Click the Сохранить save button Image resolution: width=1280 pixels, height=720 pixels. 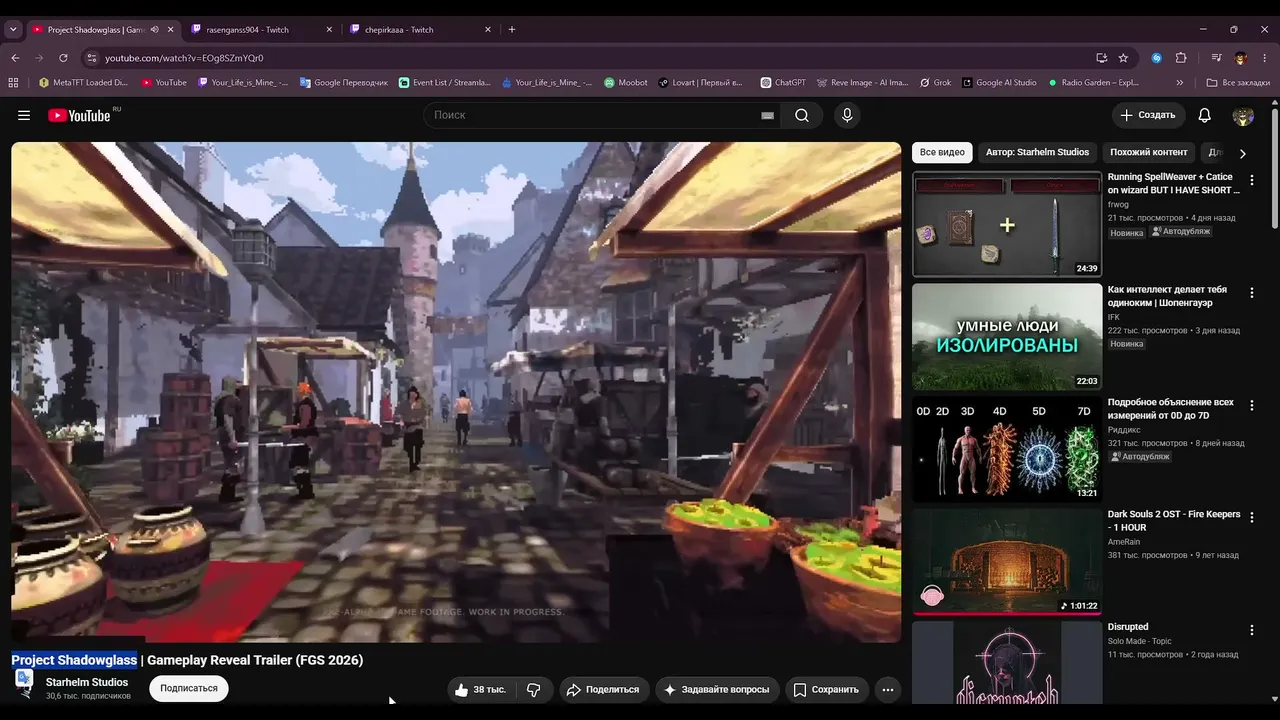[827, 689]
